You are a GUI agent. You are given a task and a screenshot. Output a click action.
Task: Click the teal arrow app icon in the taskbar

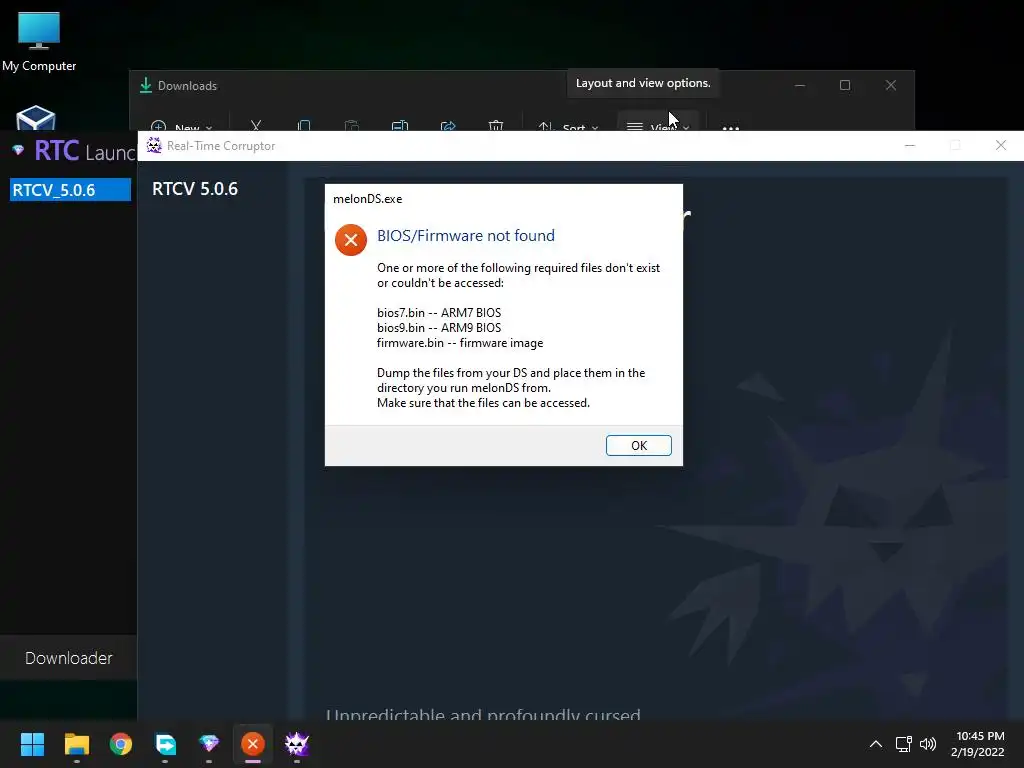[x=165, y=744]
